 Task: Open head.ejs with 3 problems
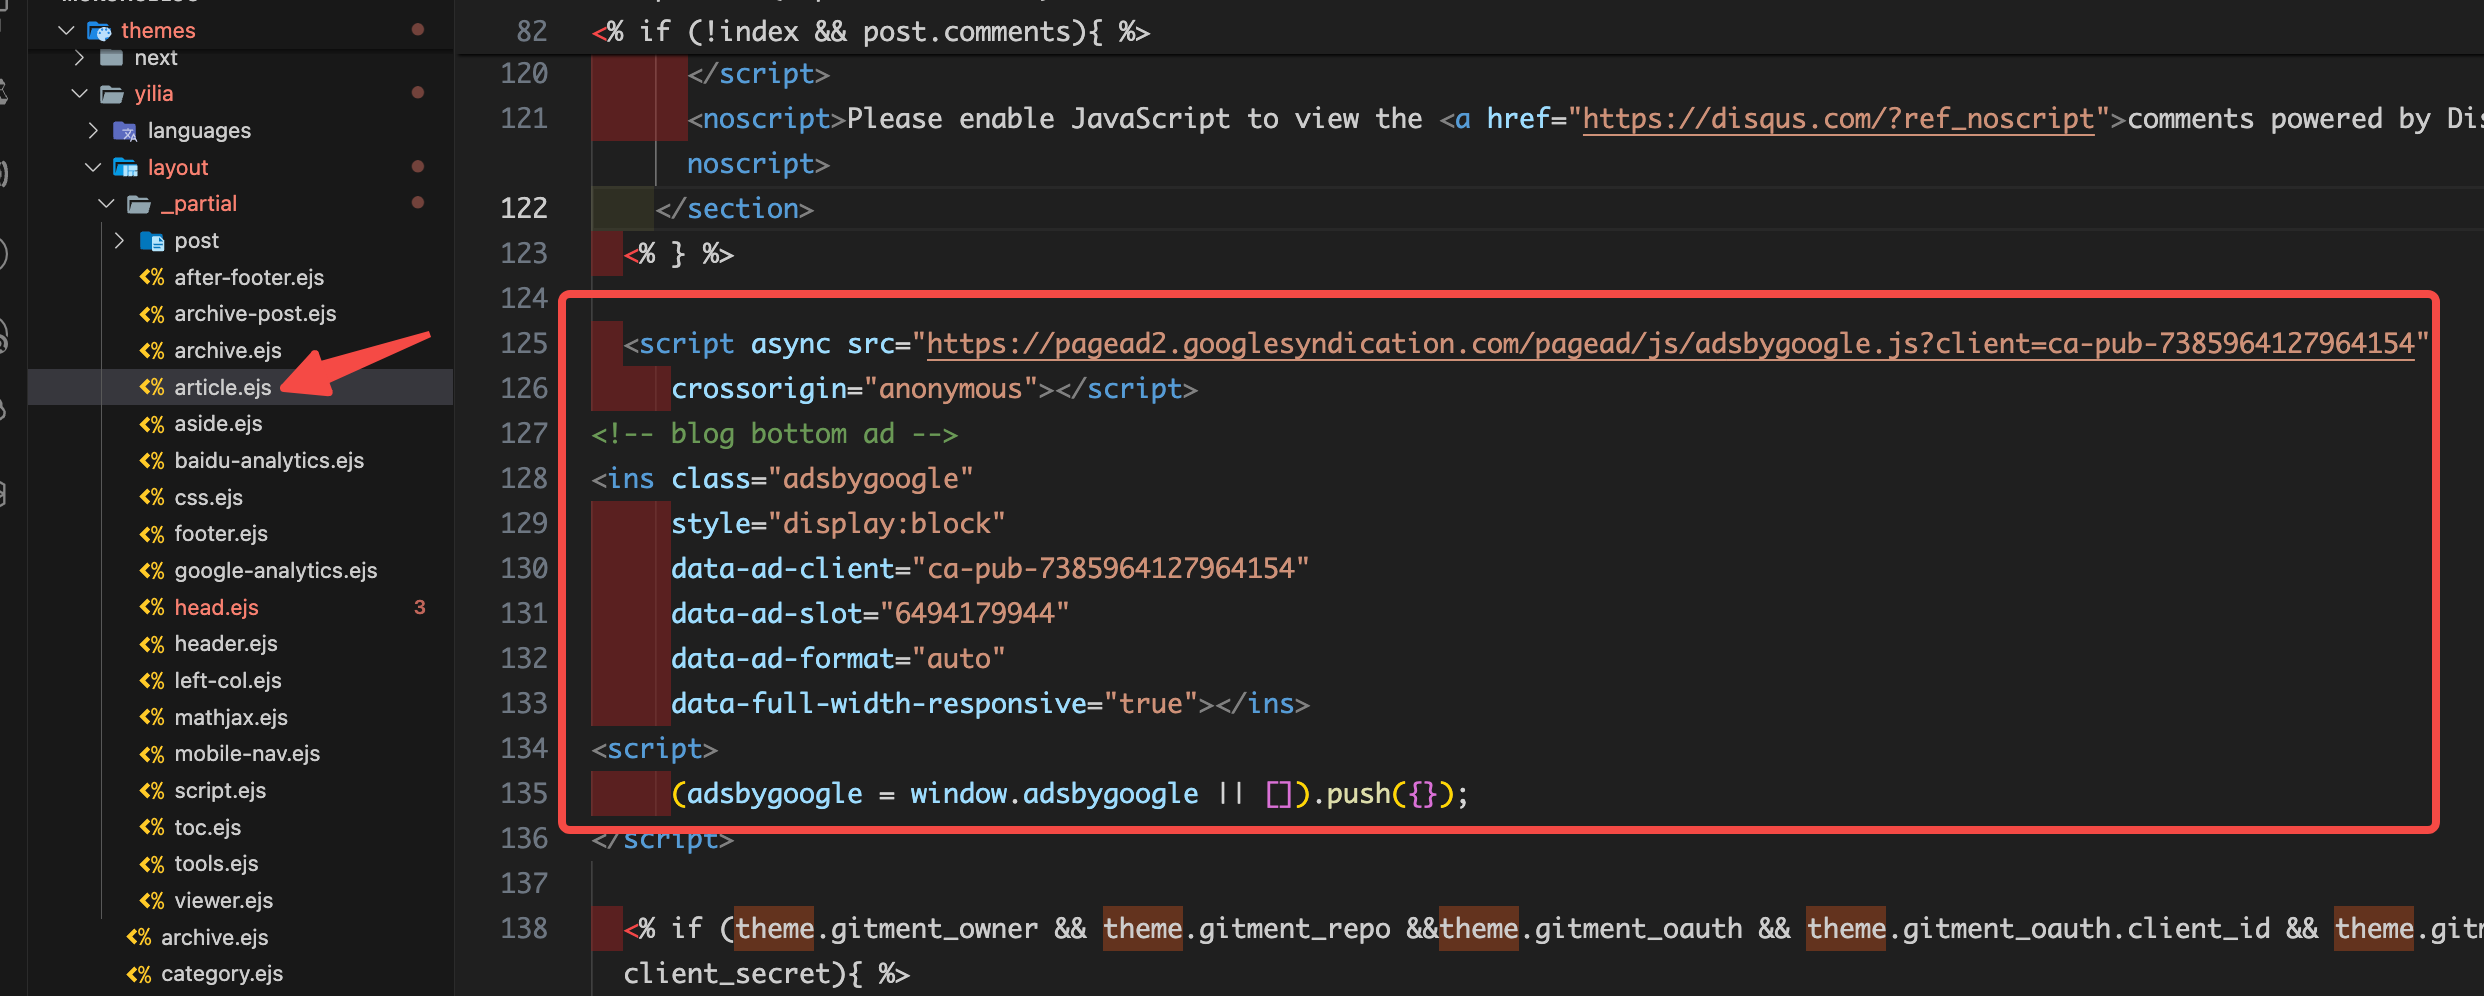(x=216, y=607)
